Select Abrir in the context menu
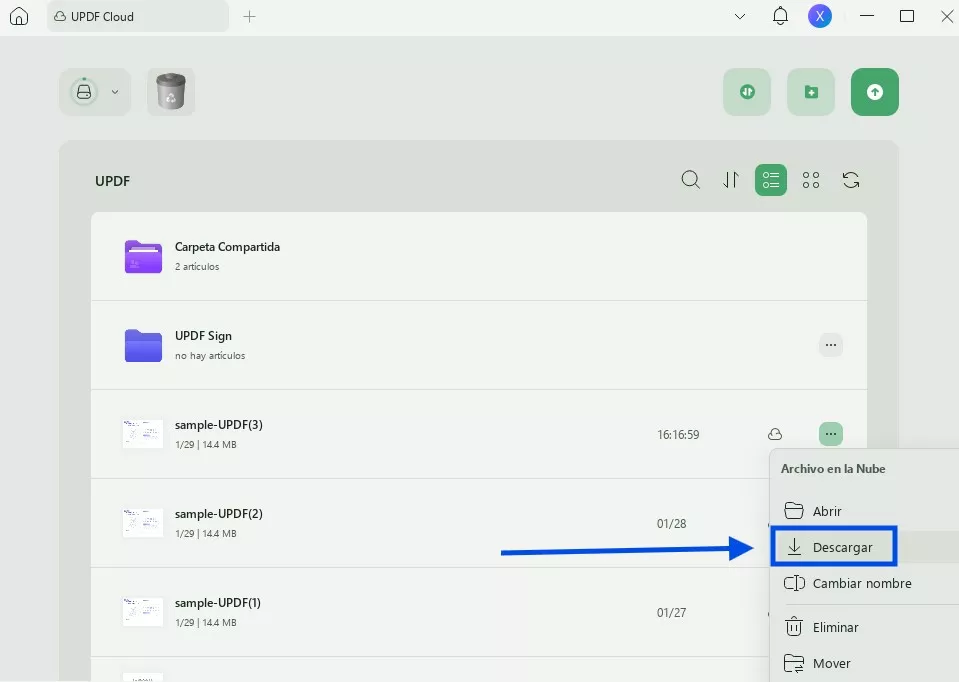959x682 pixels. pyautogui.click(x=864, y=511)
